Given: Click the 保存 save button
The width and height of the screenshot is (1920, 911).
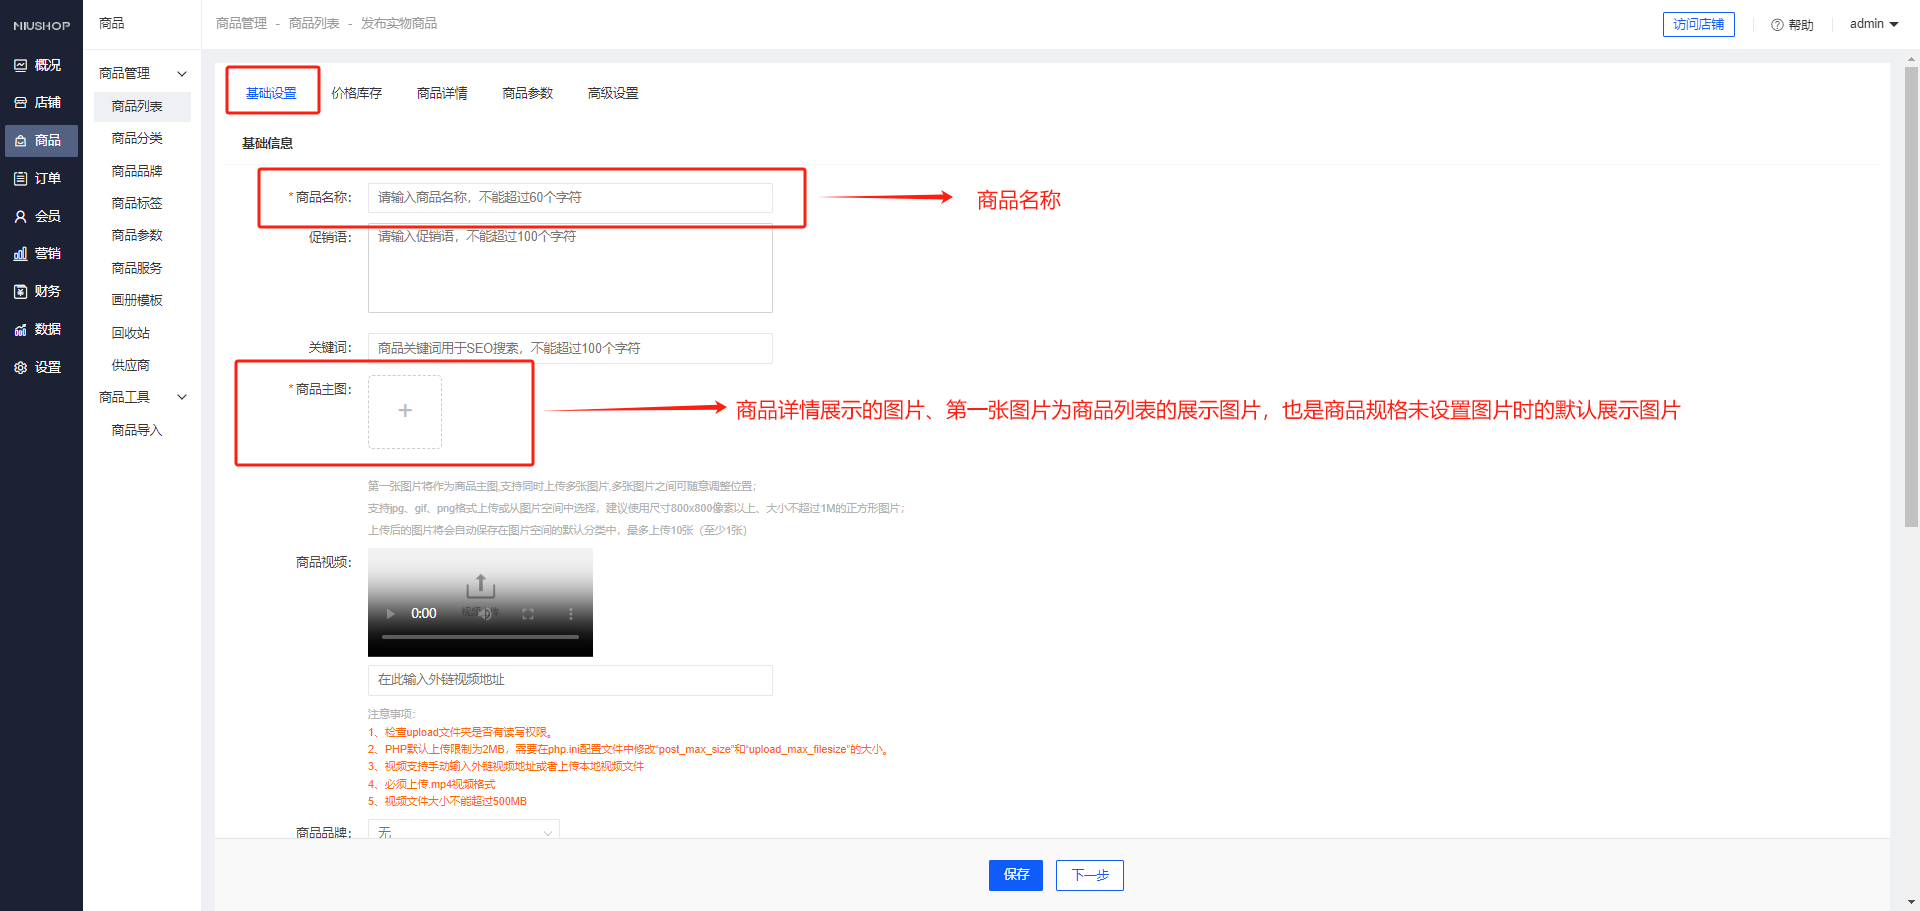Looking at the screenshot, I should coord(1015,875).
